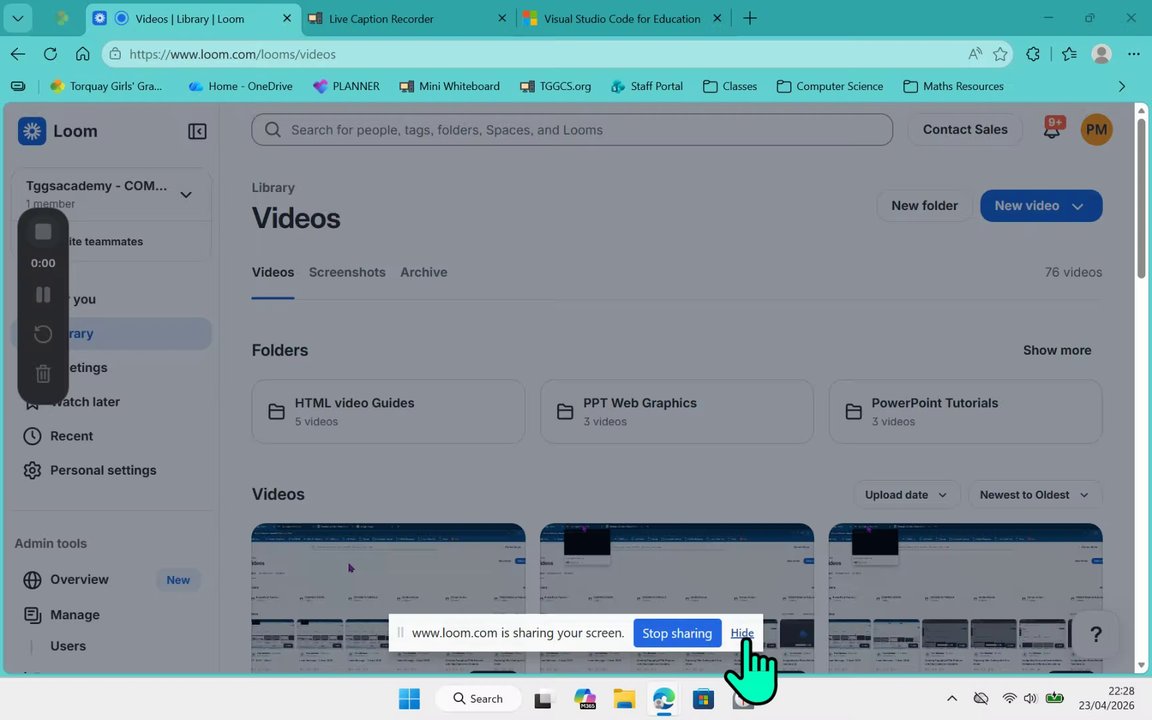This screenshot has width=1152, height=720.
Task: Open Microsoft Store from taskbar
Action: pyautogui.click(x=703, y=698)
